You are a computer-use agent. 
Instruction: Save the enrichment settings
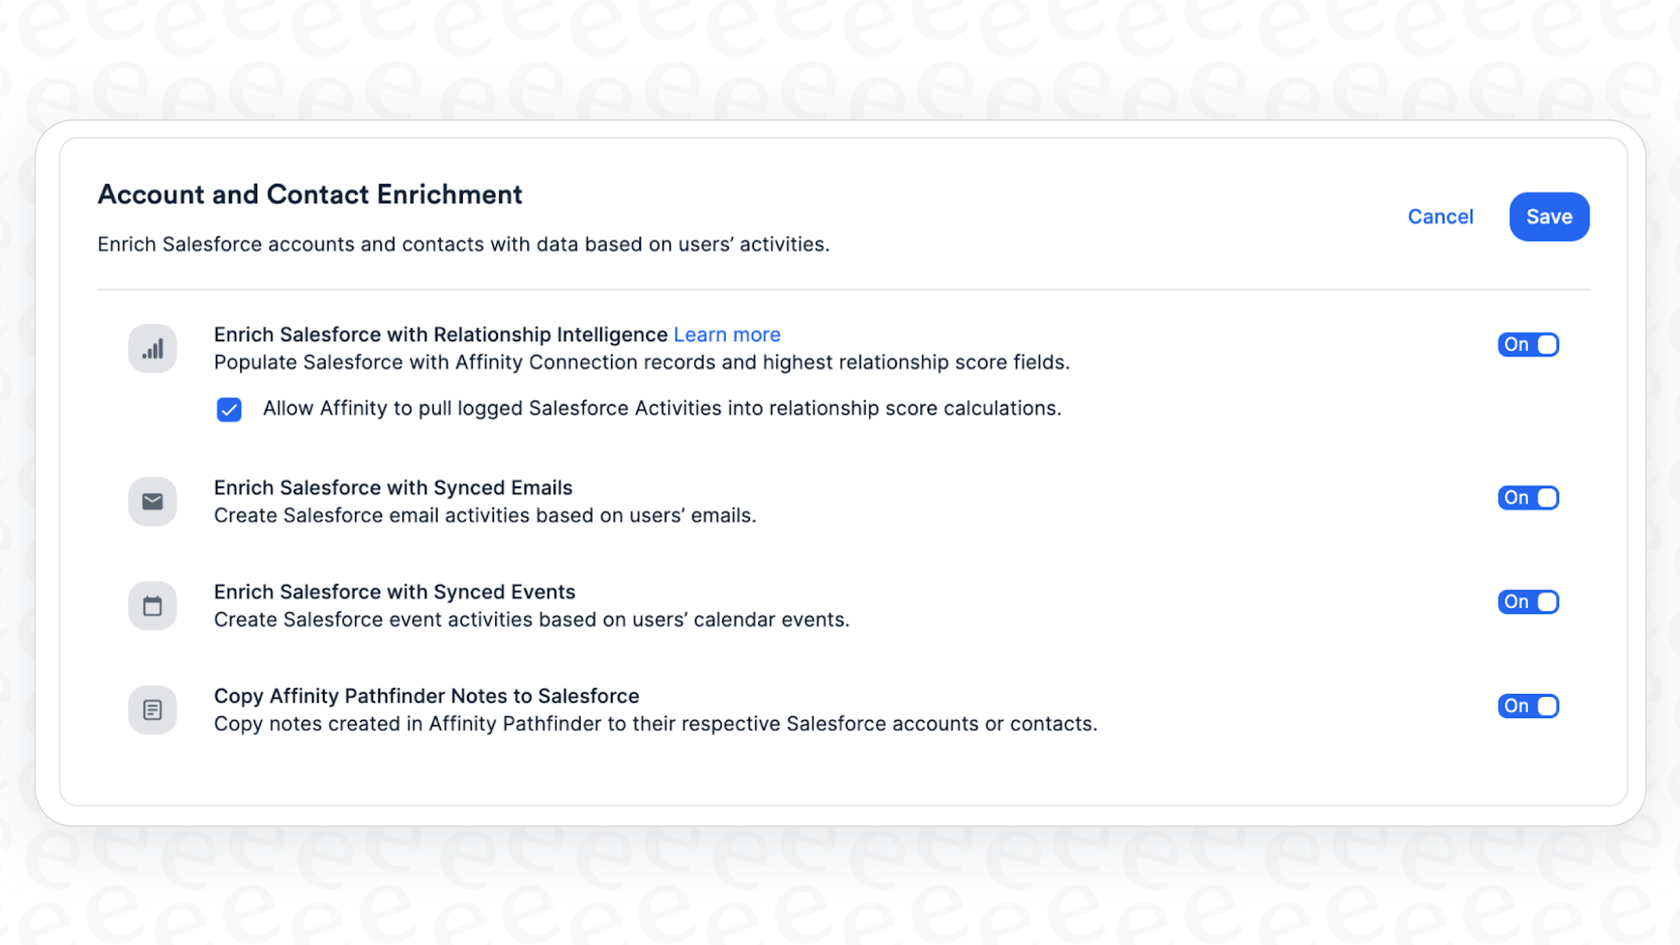pos(1549,216)
